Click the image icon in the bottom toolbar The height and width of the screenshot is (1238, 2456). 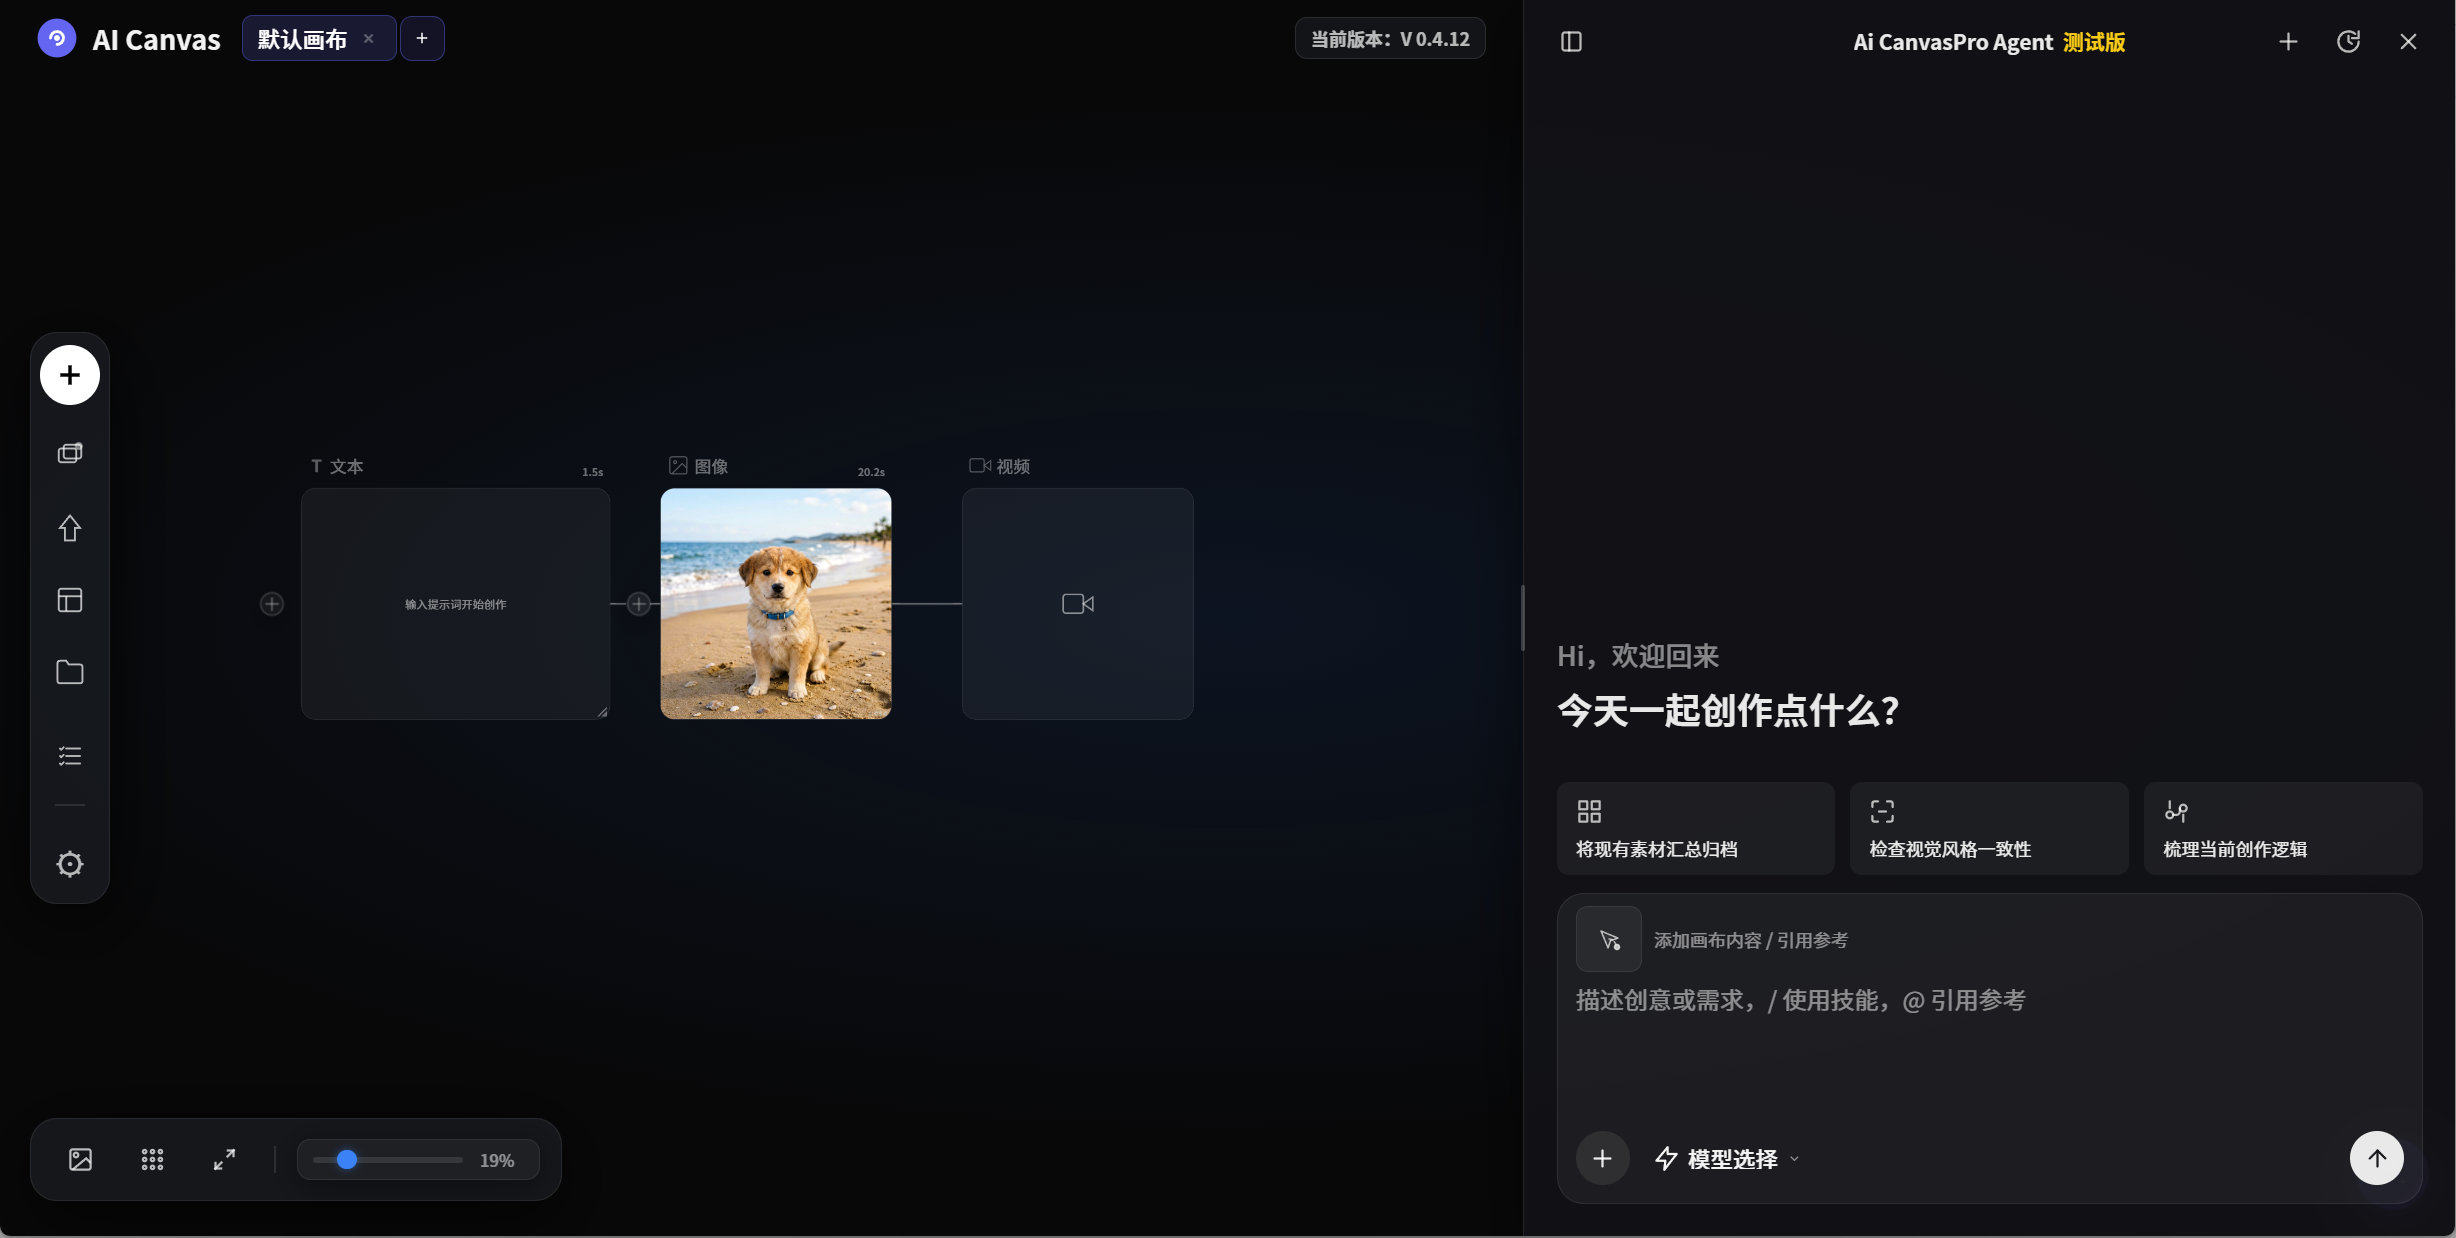click(81, 1160)
